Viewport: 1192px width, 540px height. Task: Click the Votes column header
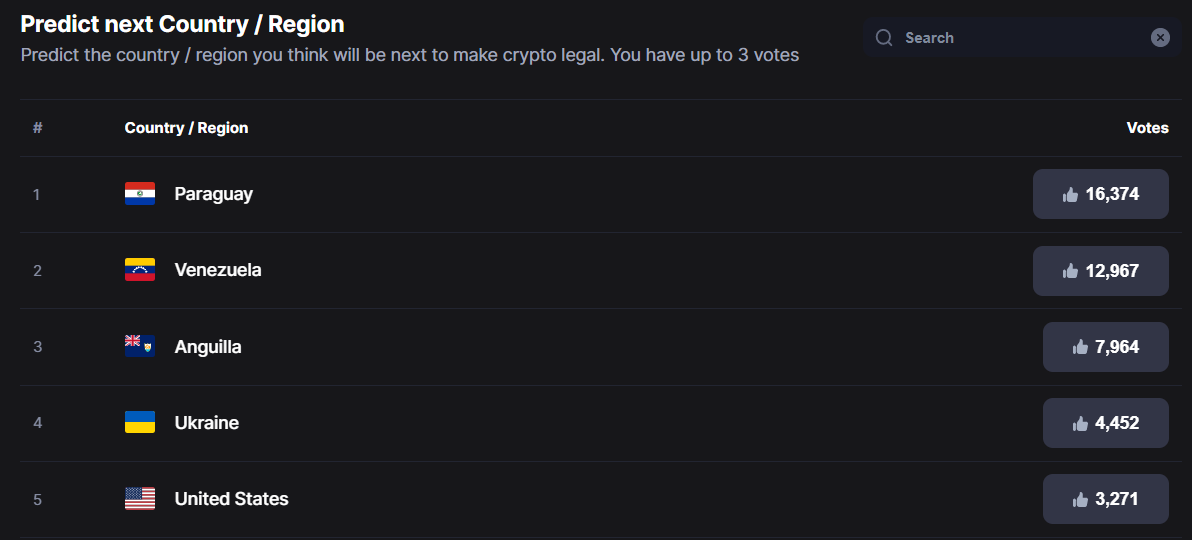pos(1147,128)
